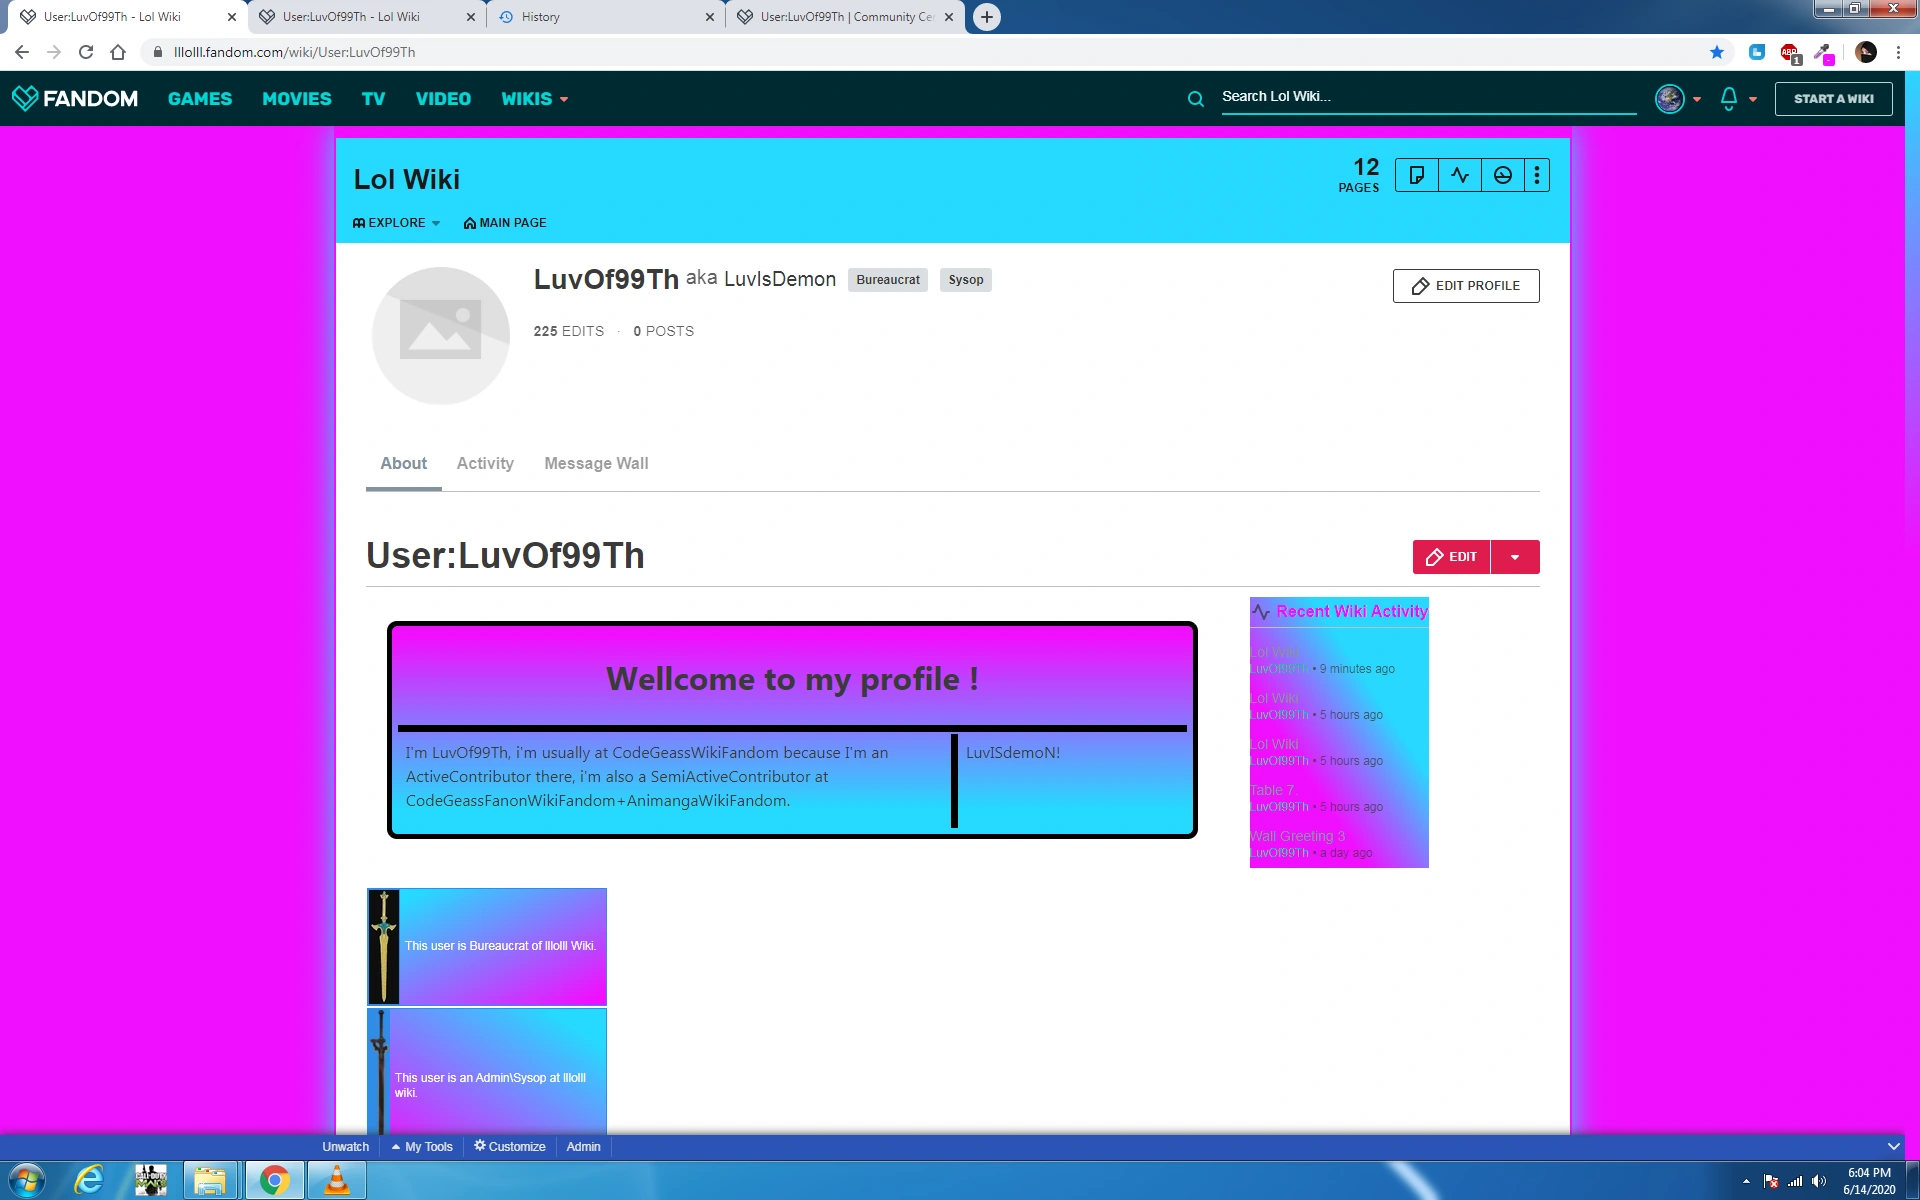Open the notifications bell icon
1920x1200 pixels.
click(1729, 98)
